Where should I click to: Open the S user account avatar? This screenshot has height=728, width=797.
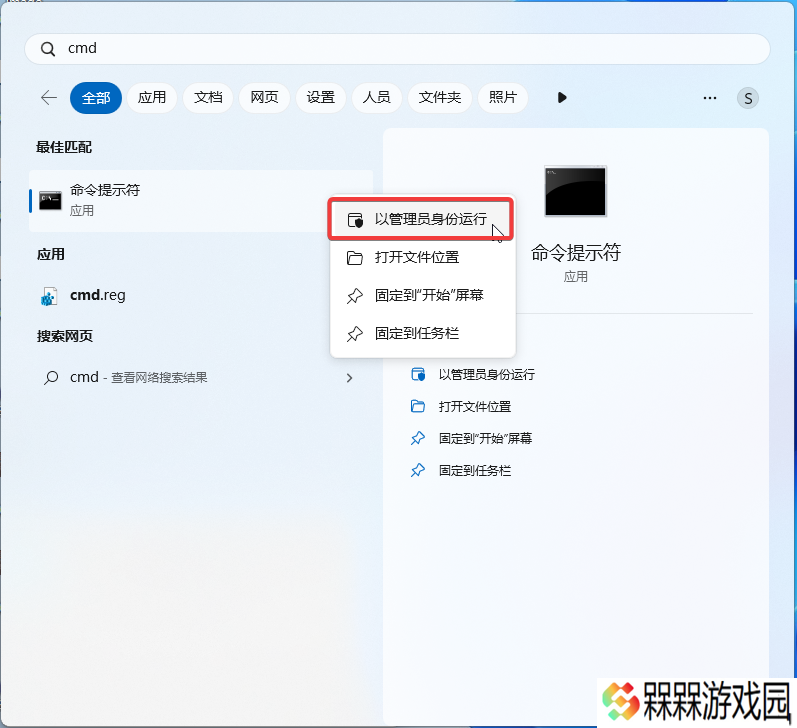point(748,98)
